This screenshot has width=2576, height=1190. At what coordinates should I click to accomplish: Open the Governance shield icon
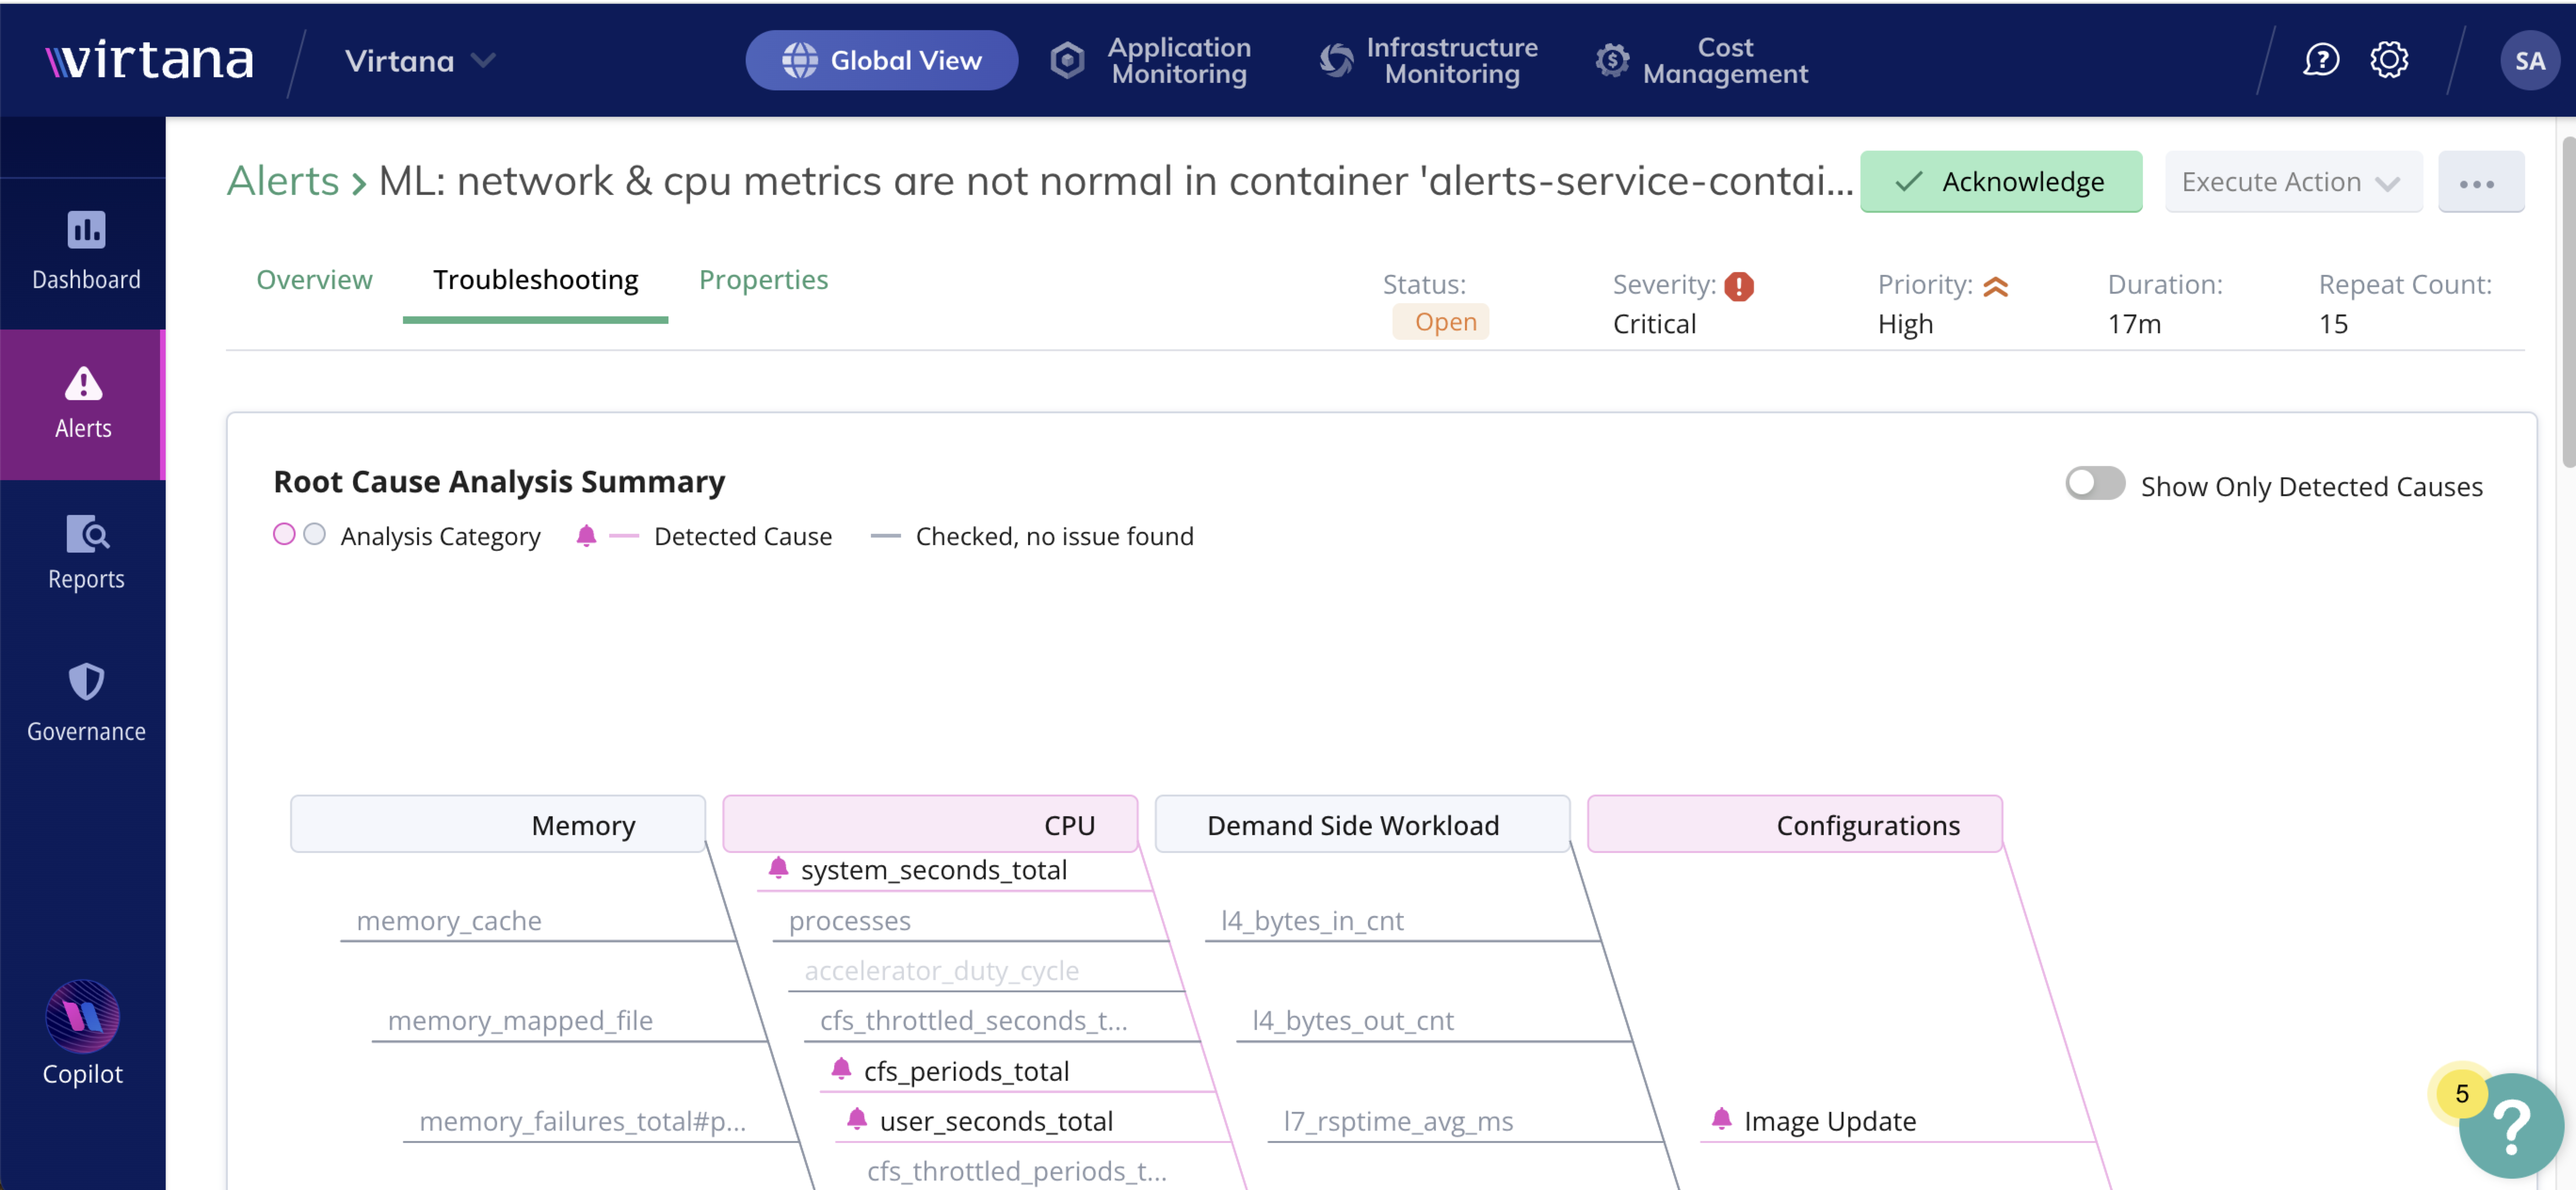[86, 682]
